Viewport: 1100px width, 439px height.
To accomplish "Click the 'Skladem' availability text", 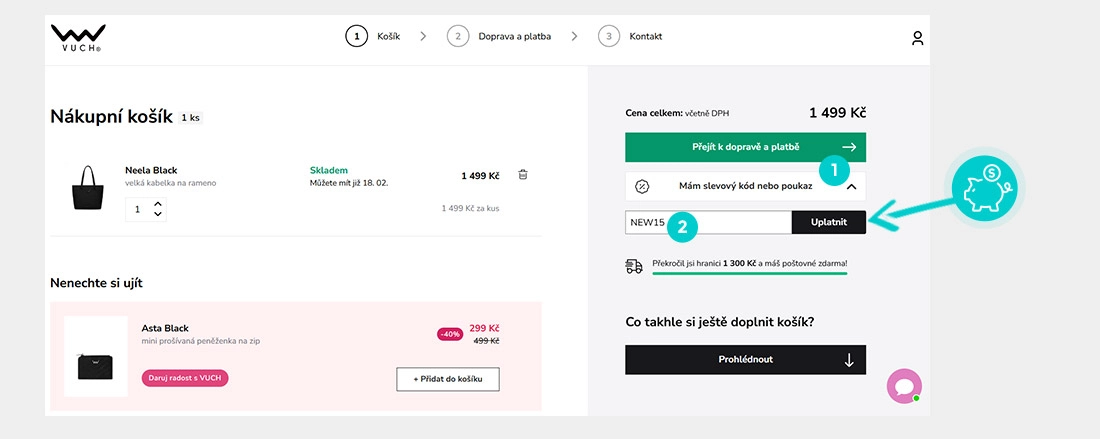I will [x=328, y=170].
